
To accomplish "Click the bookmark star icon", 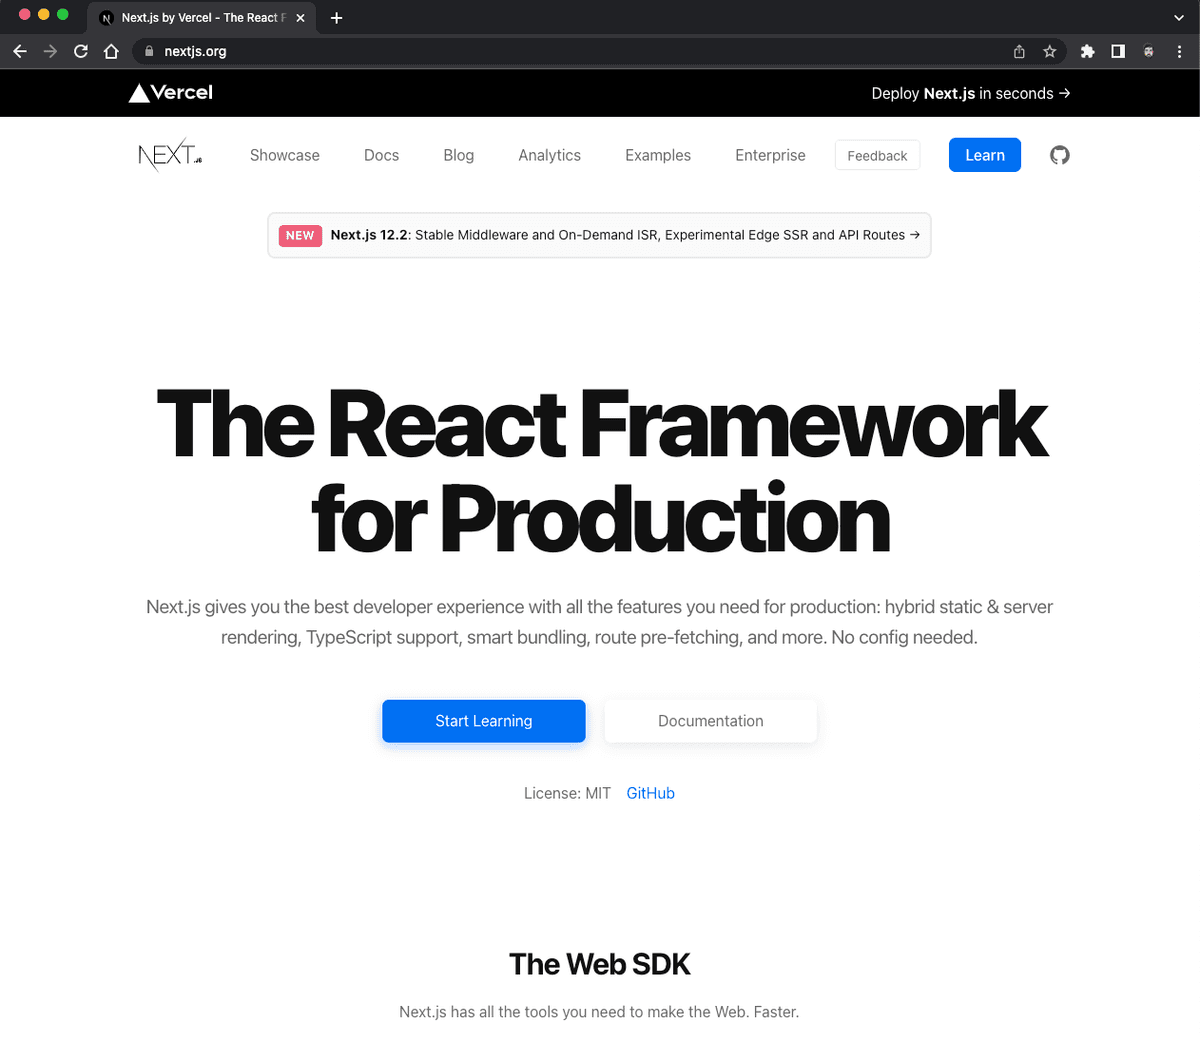I will pyautogui.click(x=1051, y=51).
